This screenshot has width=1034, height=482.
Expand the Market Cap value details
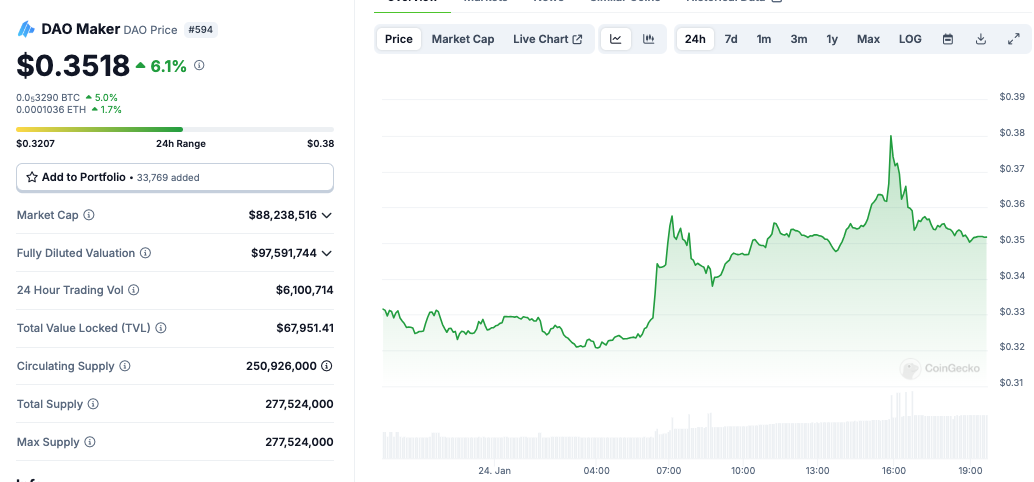coord(327,215)
